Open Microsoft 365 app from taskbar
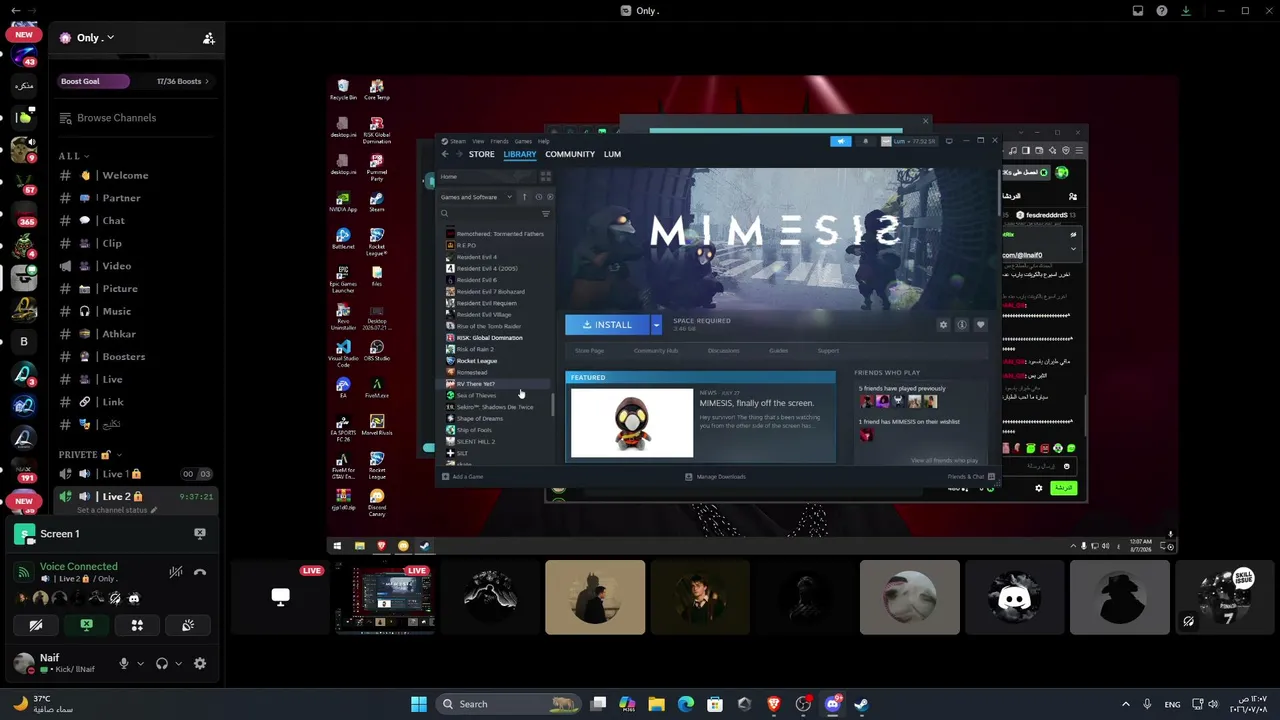1280x720 pixels. pyautogui.click(x=627, y=704)
